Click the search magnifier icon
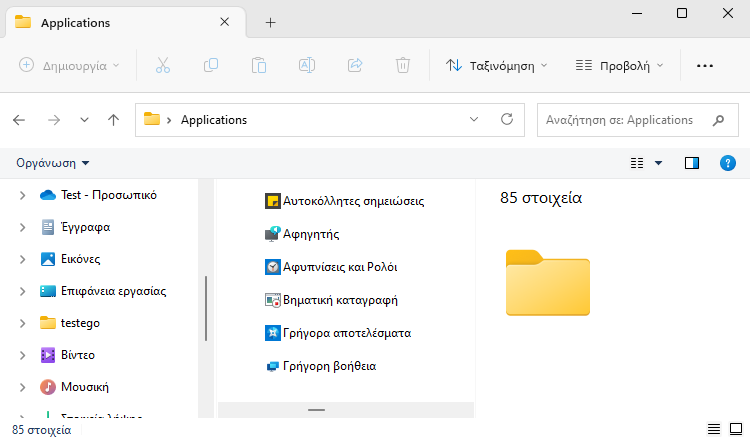This screenshot has width=750, height=440. click(x=718, y=120)
